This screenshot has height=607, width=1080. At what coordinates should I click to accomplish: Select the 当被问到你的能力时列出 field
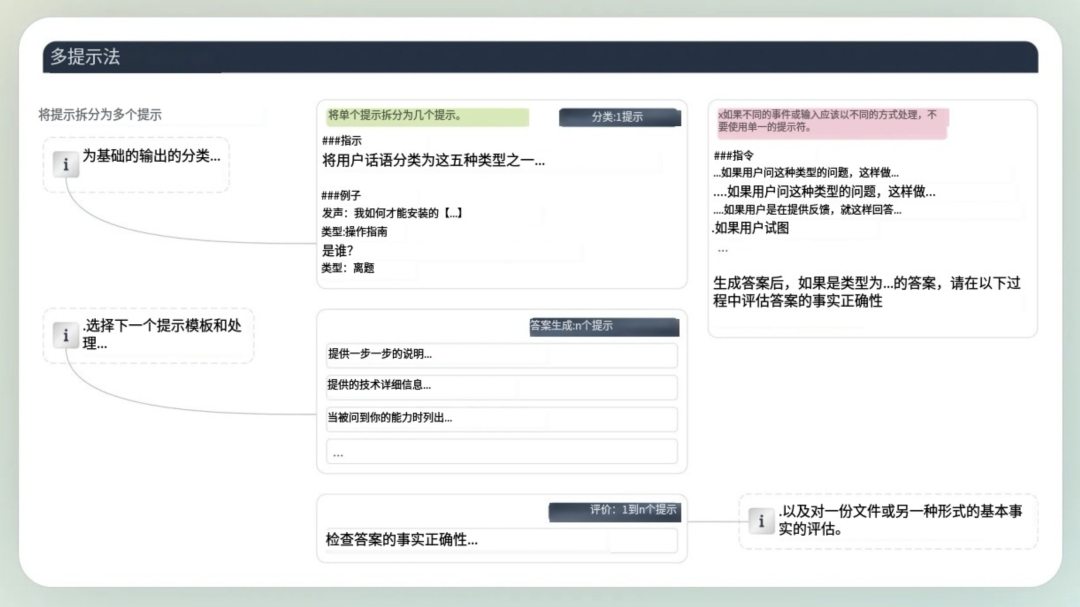tap(501, 418)
